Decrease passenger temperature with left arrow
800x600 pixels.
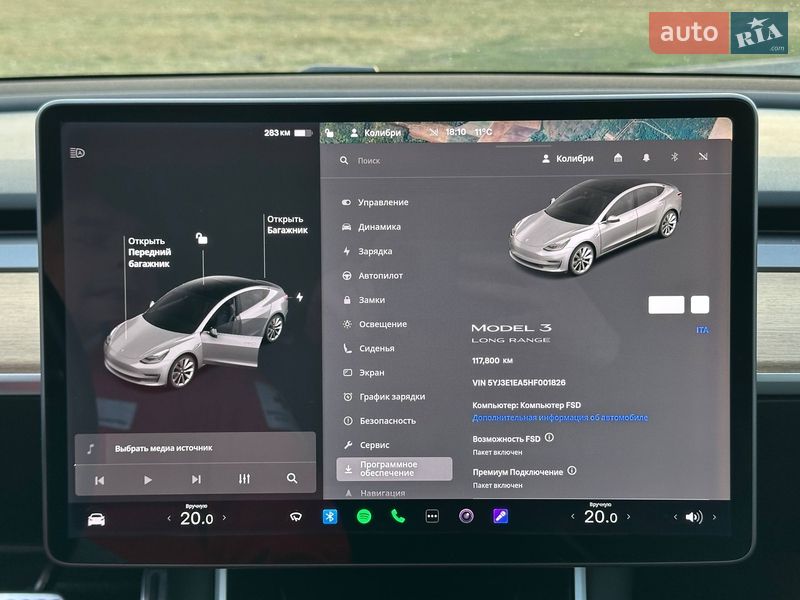pyautogui.click(x=573, y=517)
